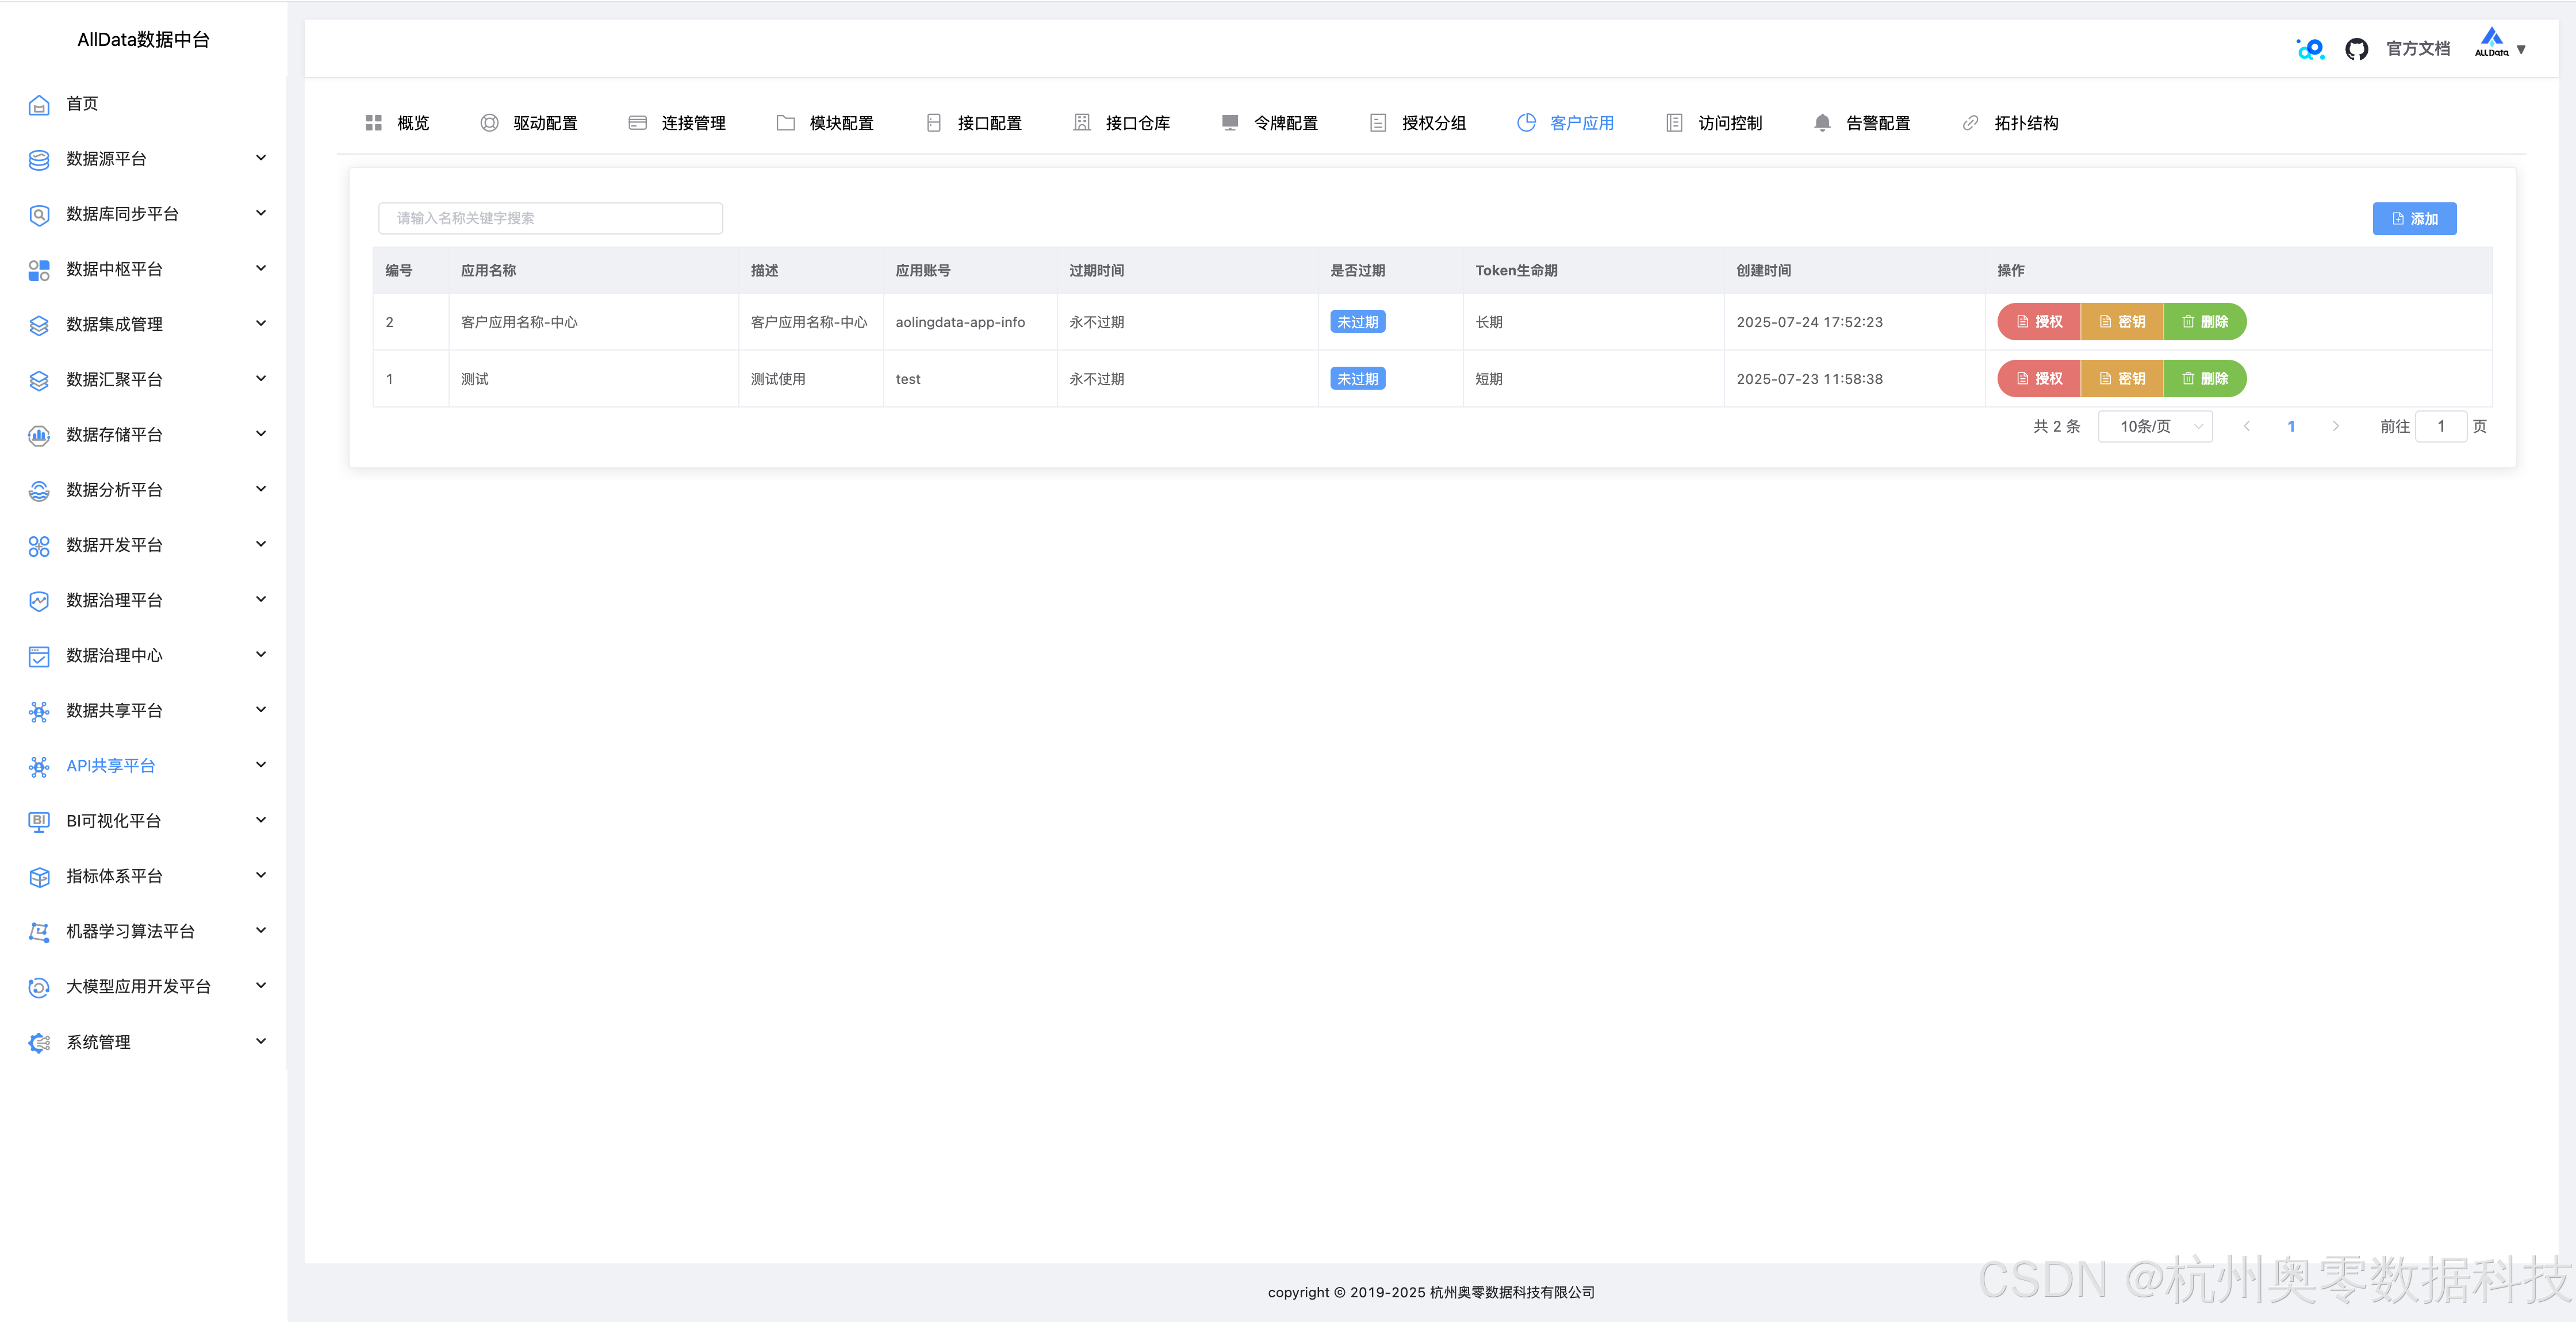Click the 概览 grid icon

pos(374,123)
